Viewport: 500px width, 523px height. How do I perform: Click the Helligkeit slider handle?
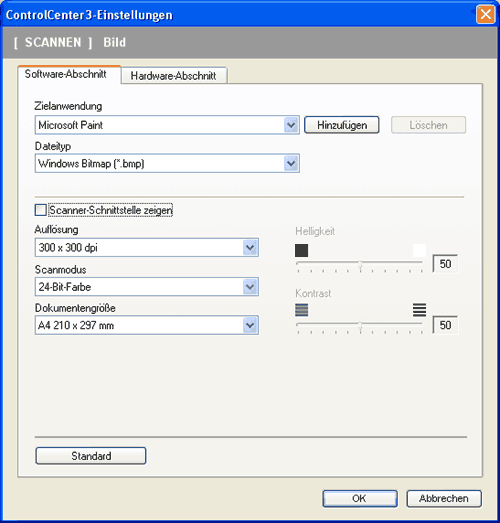[x=360, y=265]
